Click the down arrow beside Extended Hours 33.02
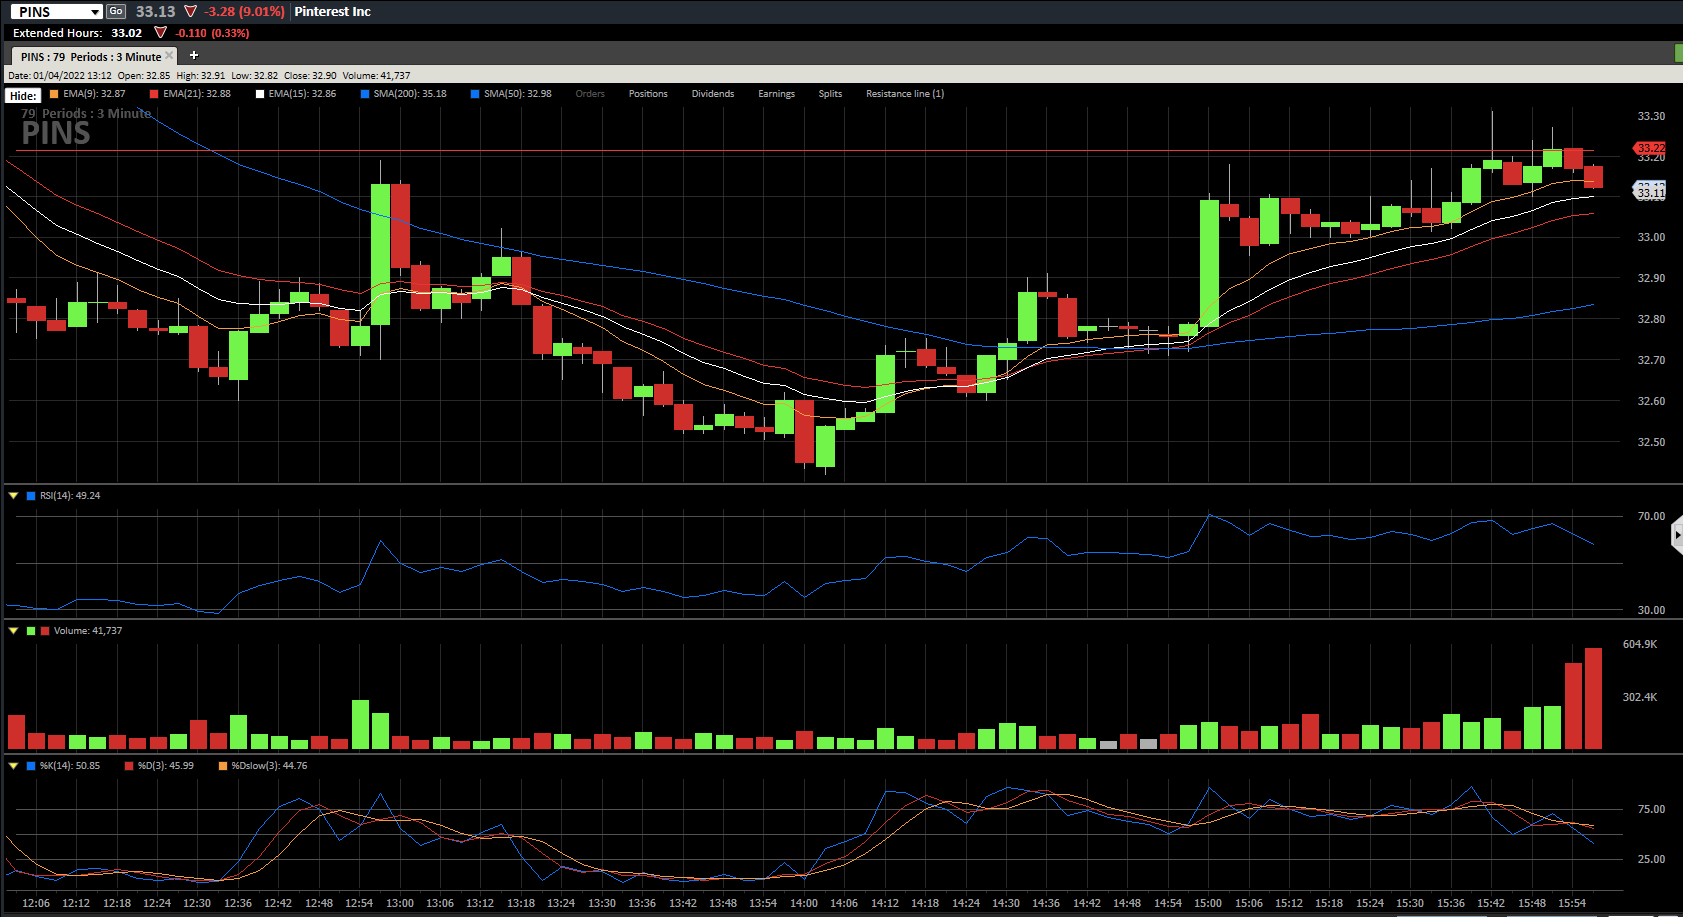The image size is (1683, 917). pyautogui.click(x=160, y=33)
